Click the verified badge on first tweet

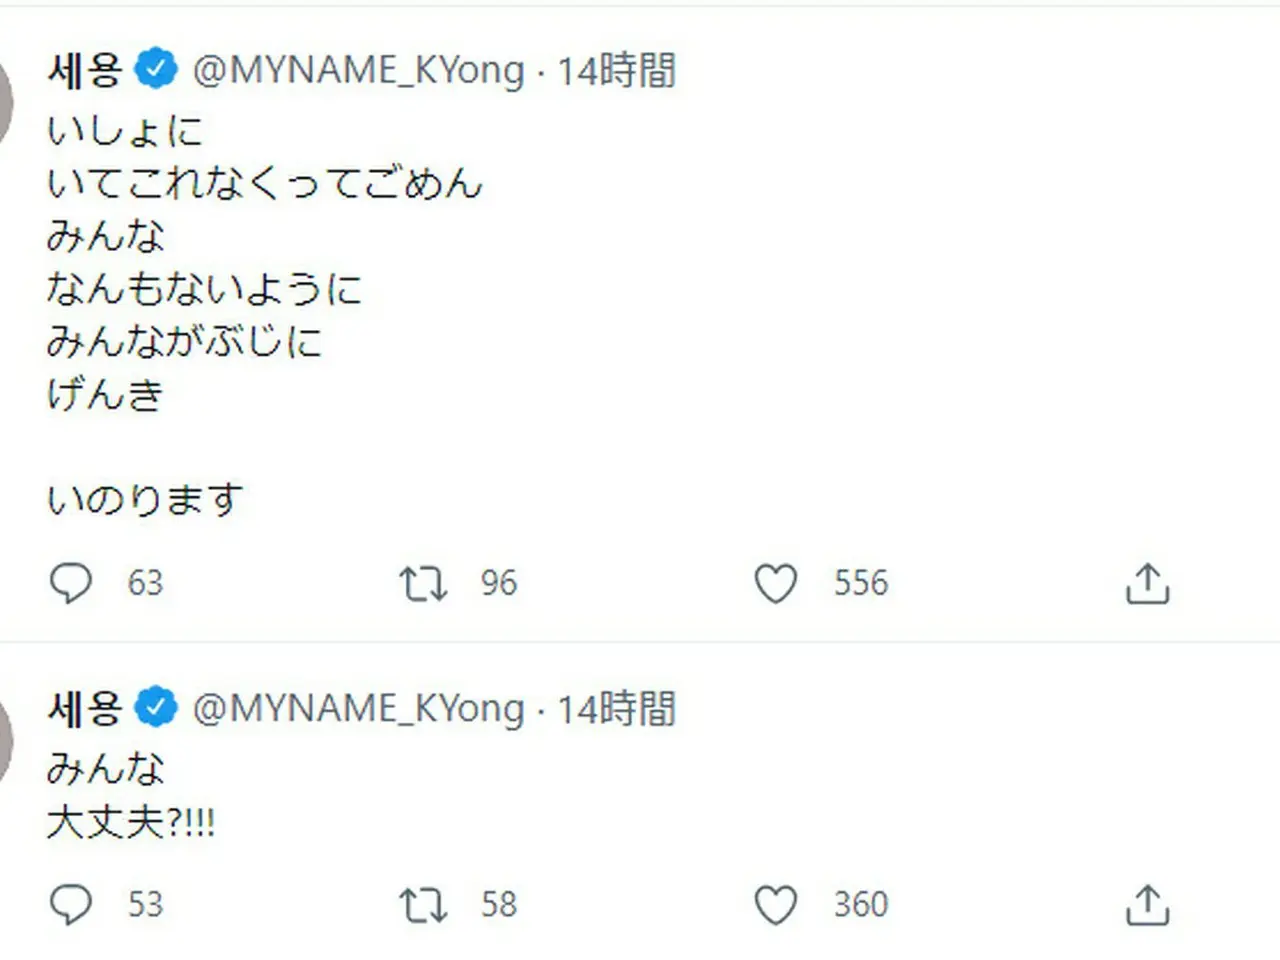tap(156, 69)
